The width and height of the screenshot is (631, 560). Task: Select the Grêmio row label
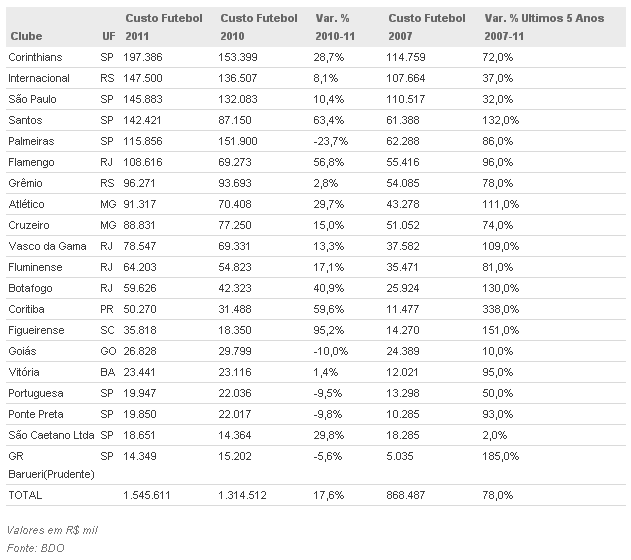[x=26, y=183]
